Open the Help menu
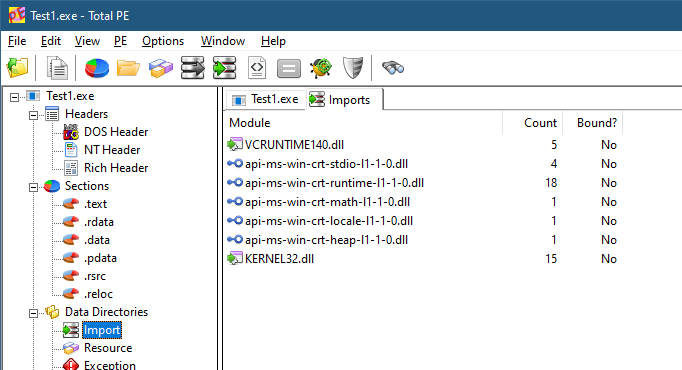The image size is (682, 370). click(x=273, y=41)
